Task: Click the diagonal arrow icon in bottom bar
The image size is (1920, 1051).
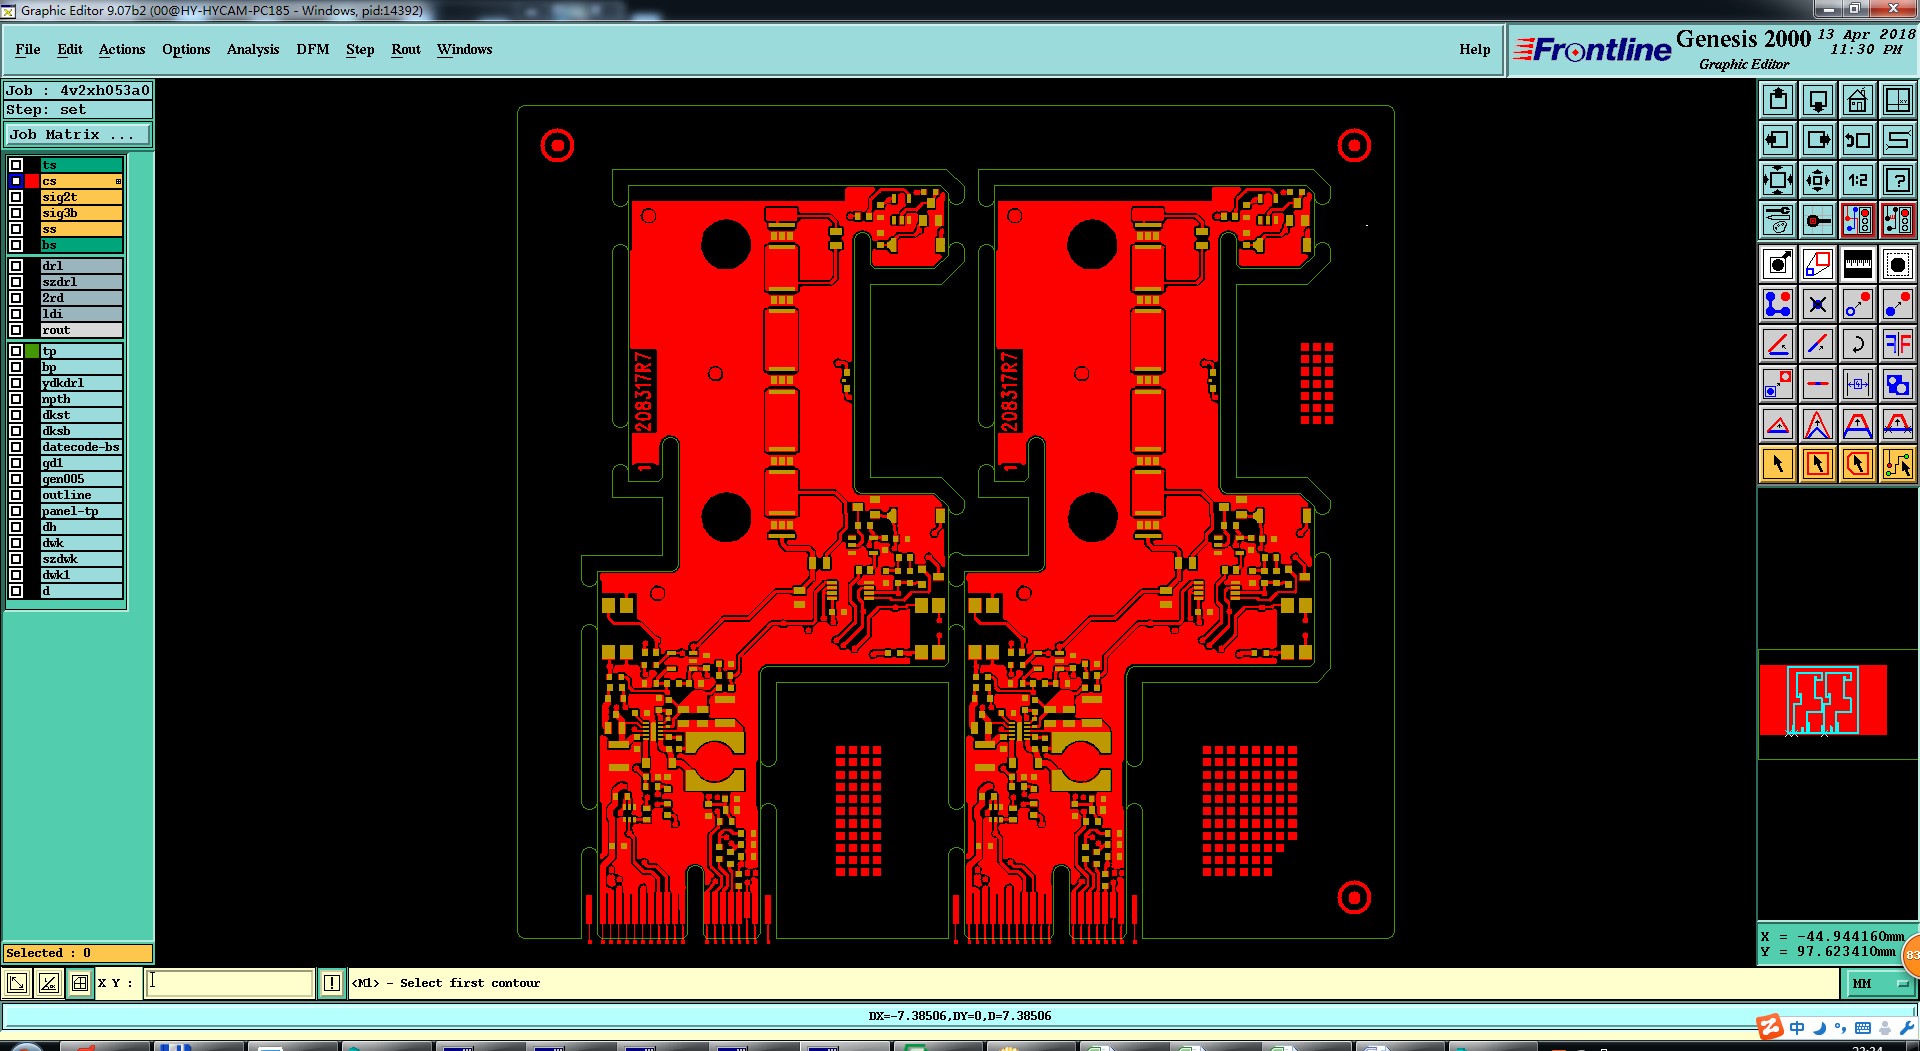Action: point(17,983)
